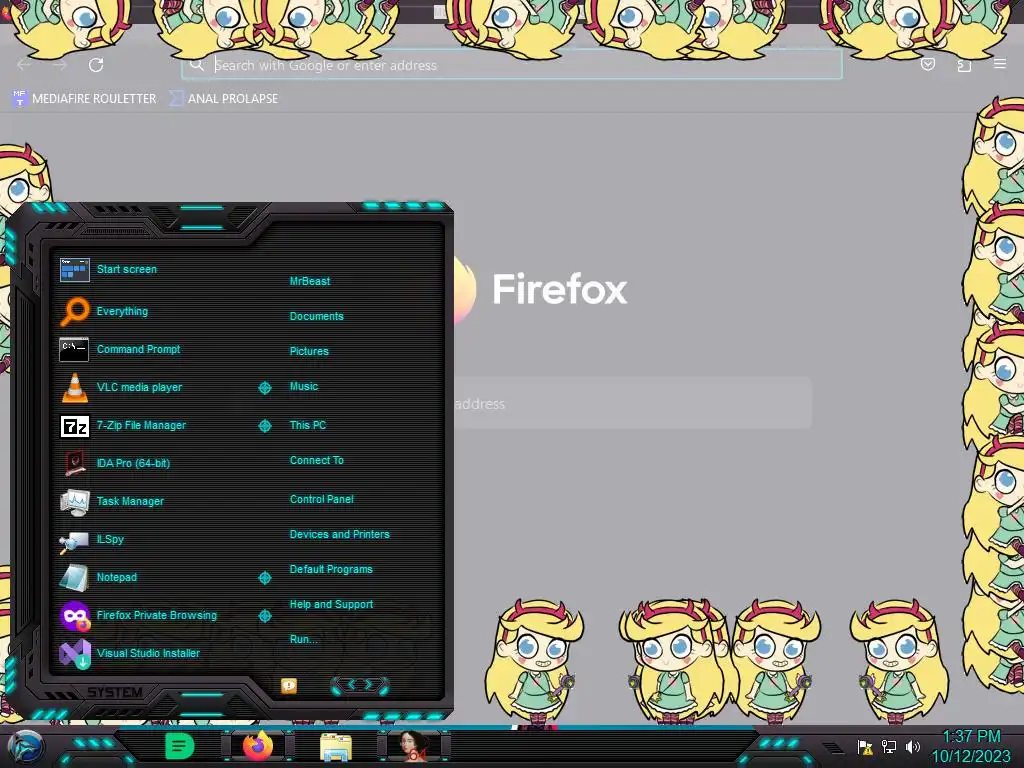1024x768 pixels.
Task: Expand Firefox Private Browsing jump list
Action: pyautogui.click(x=264, y=615)
